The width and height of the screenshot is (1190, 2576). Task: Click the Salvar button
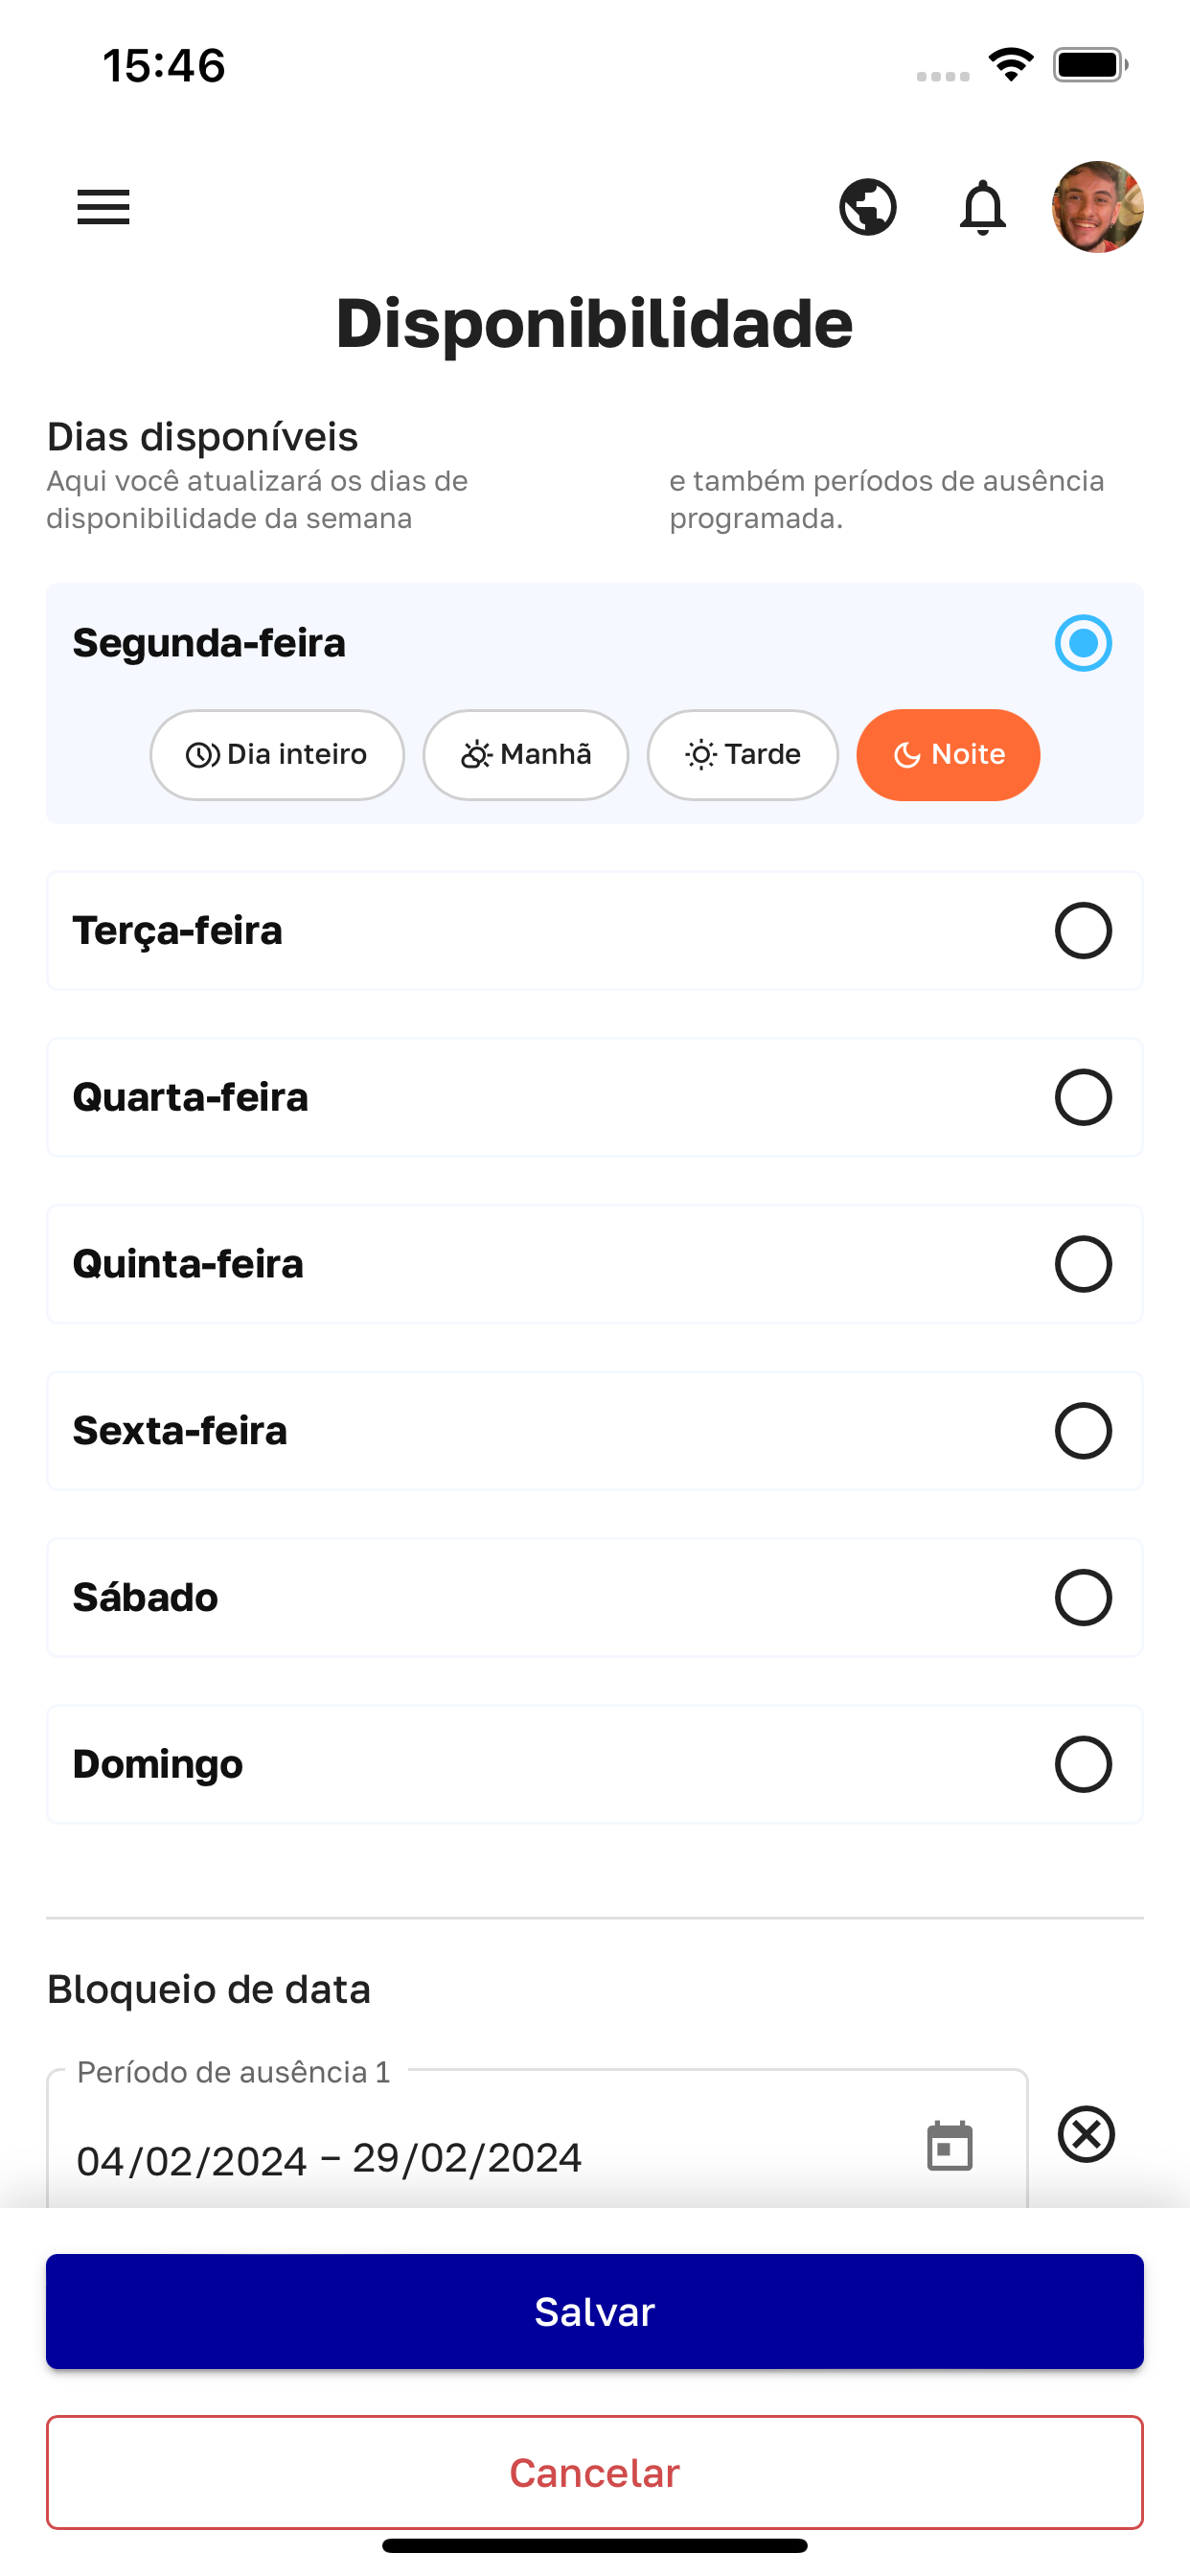coord(595,2311)
